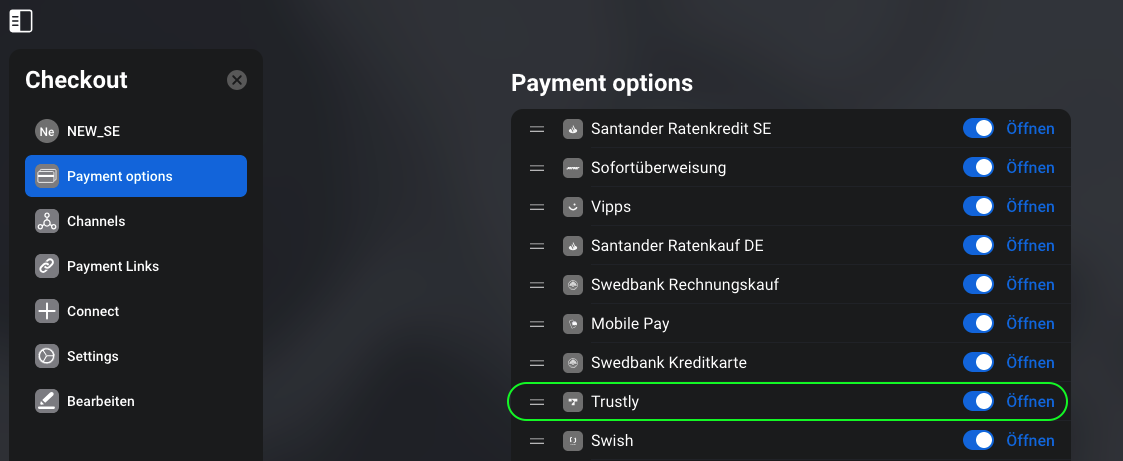The height and width of the screenshot is (461, 1123).
Task: Click the Swedbank Rechnungskauf logo icon
Action: 573,285
